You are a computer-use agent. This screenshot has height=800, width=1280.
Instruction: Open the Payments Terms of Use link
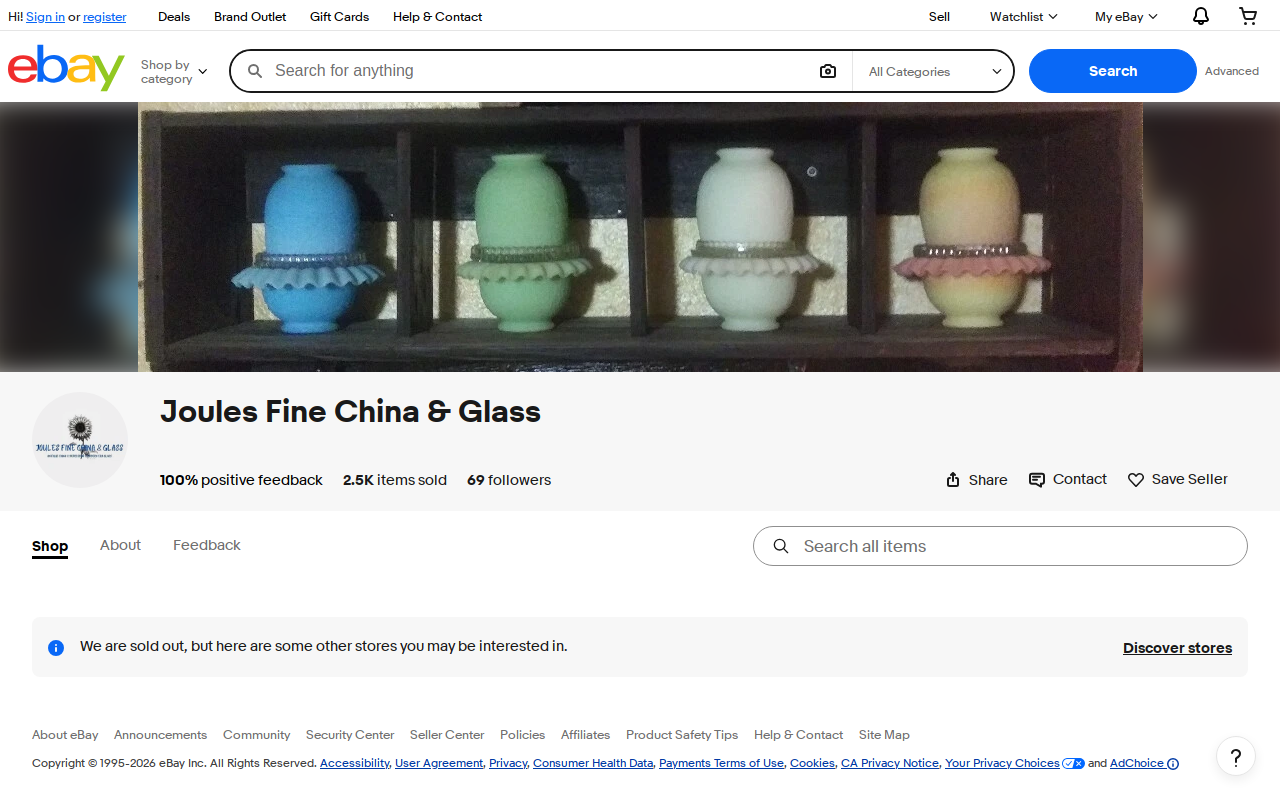721,763
